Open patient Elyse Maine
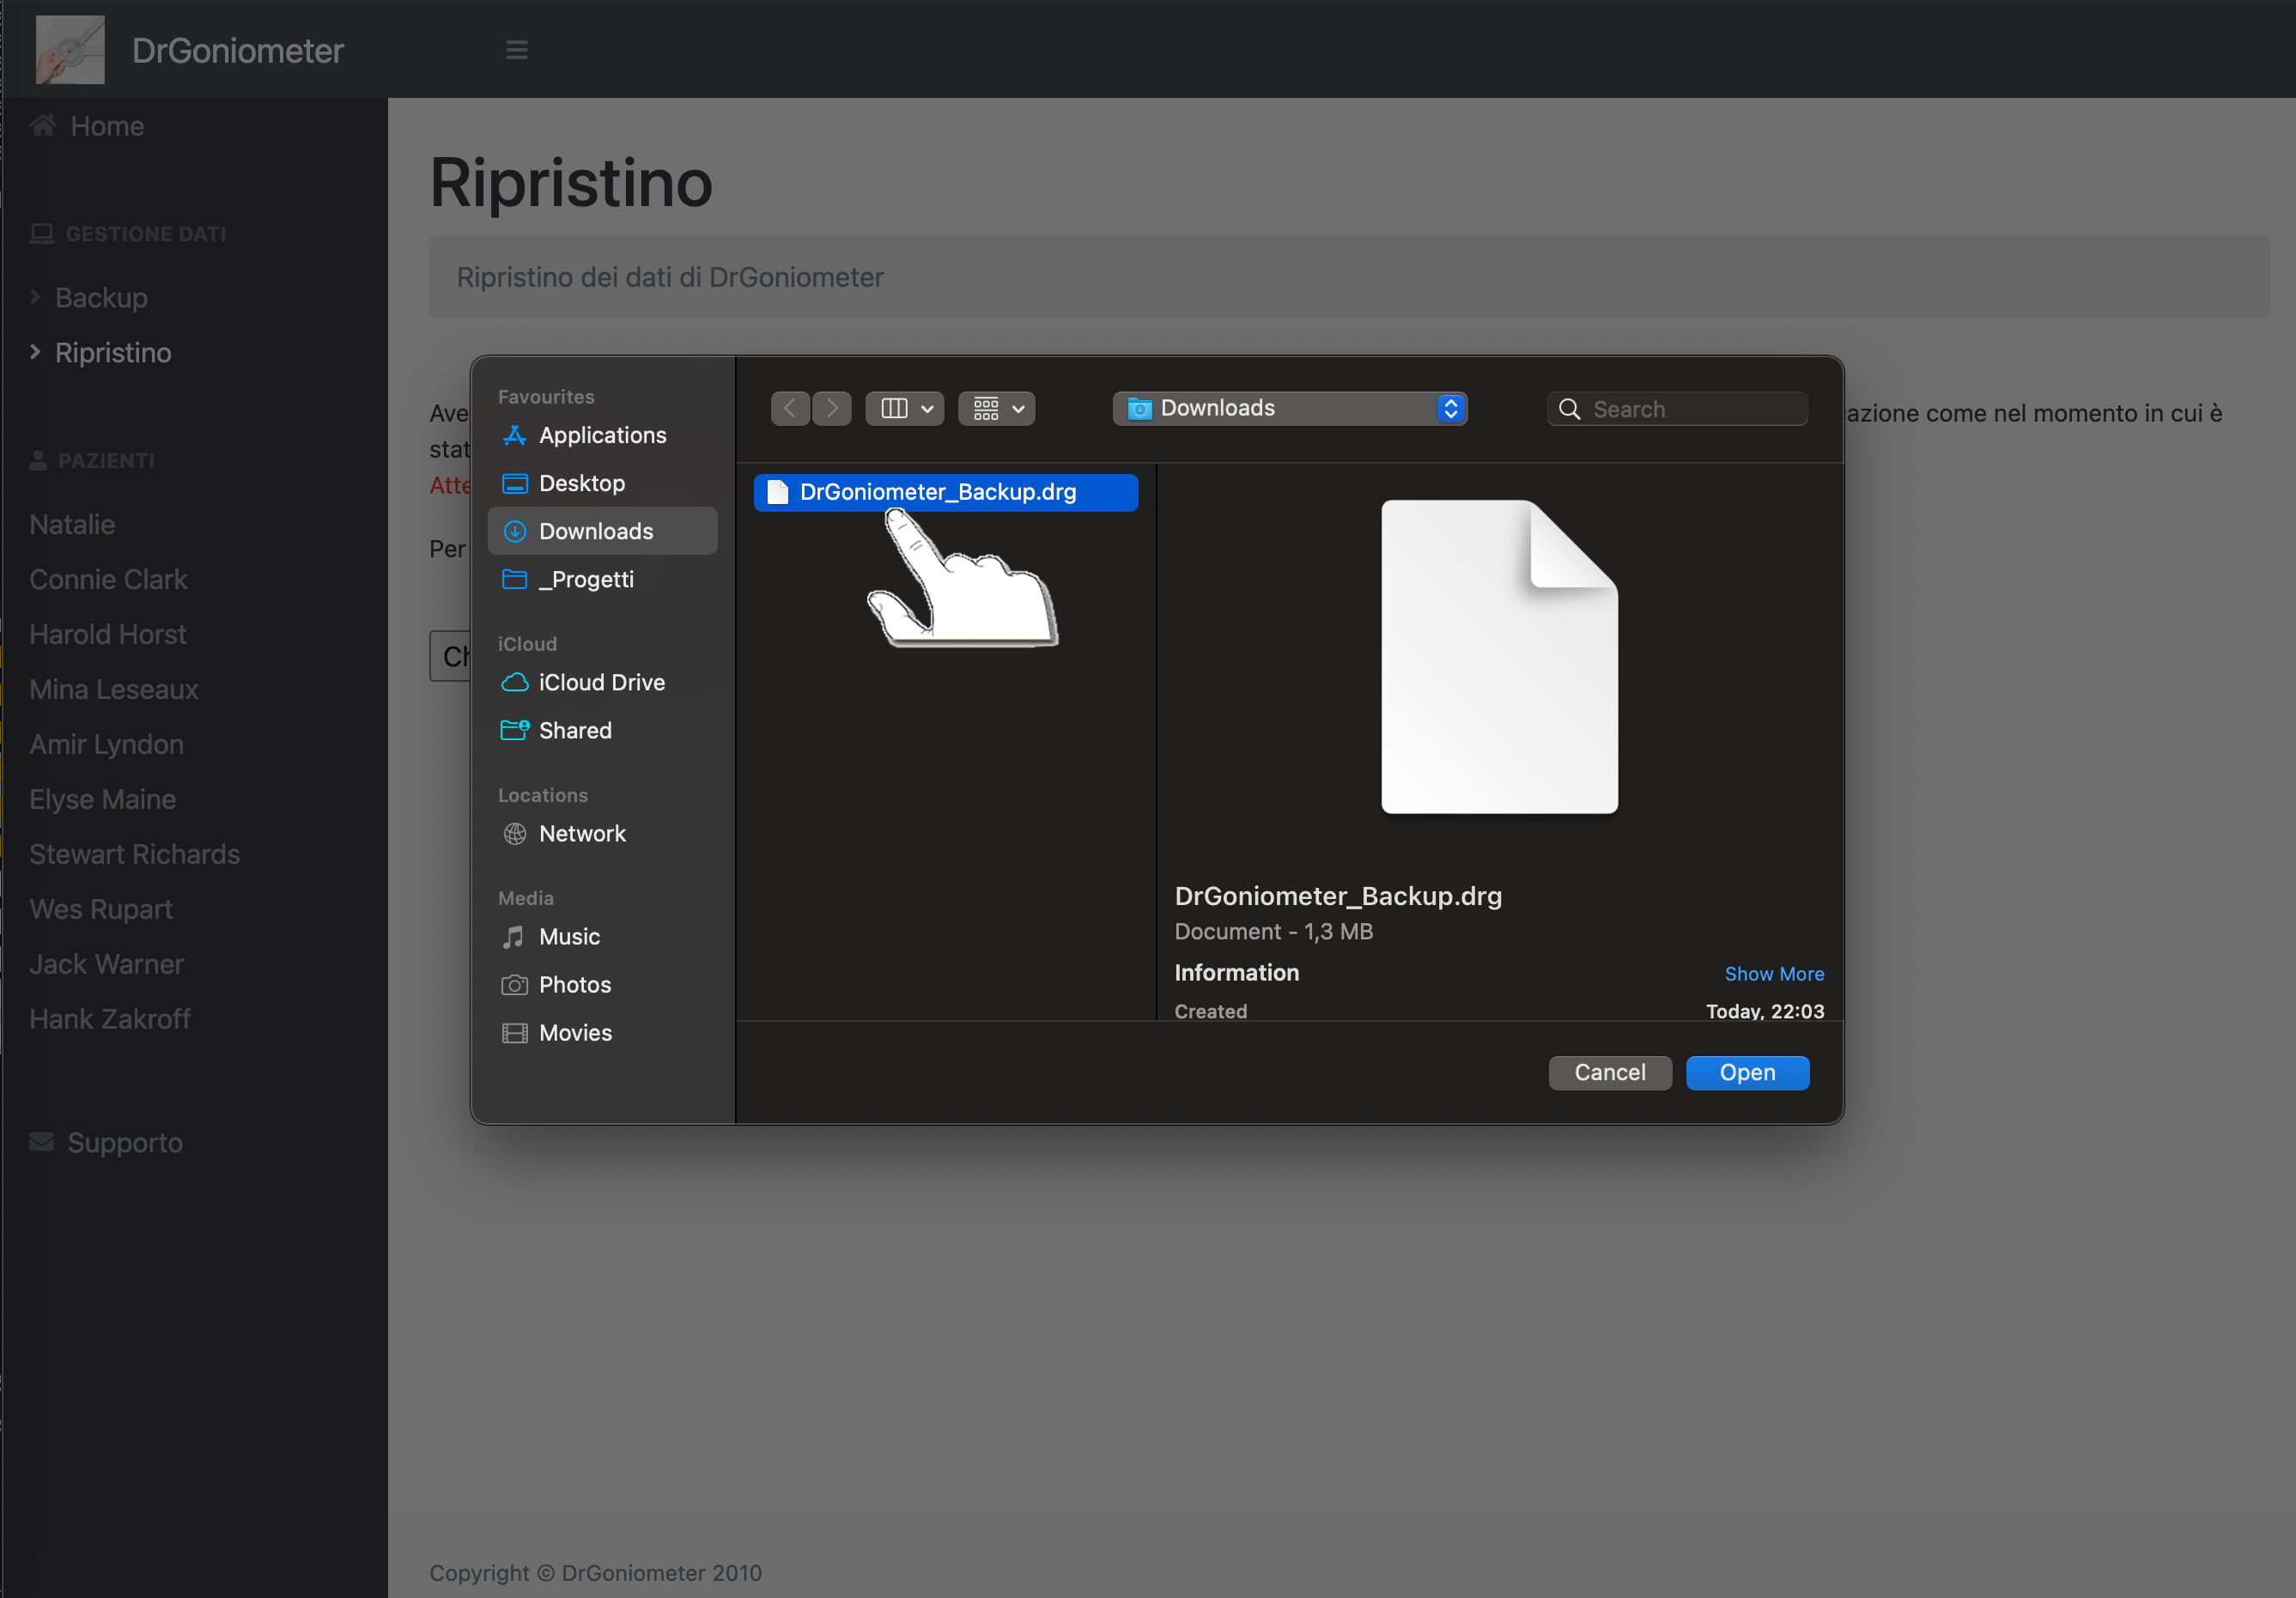Viewport: 2296px width, 1598px height. click(103, 799)
